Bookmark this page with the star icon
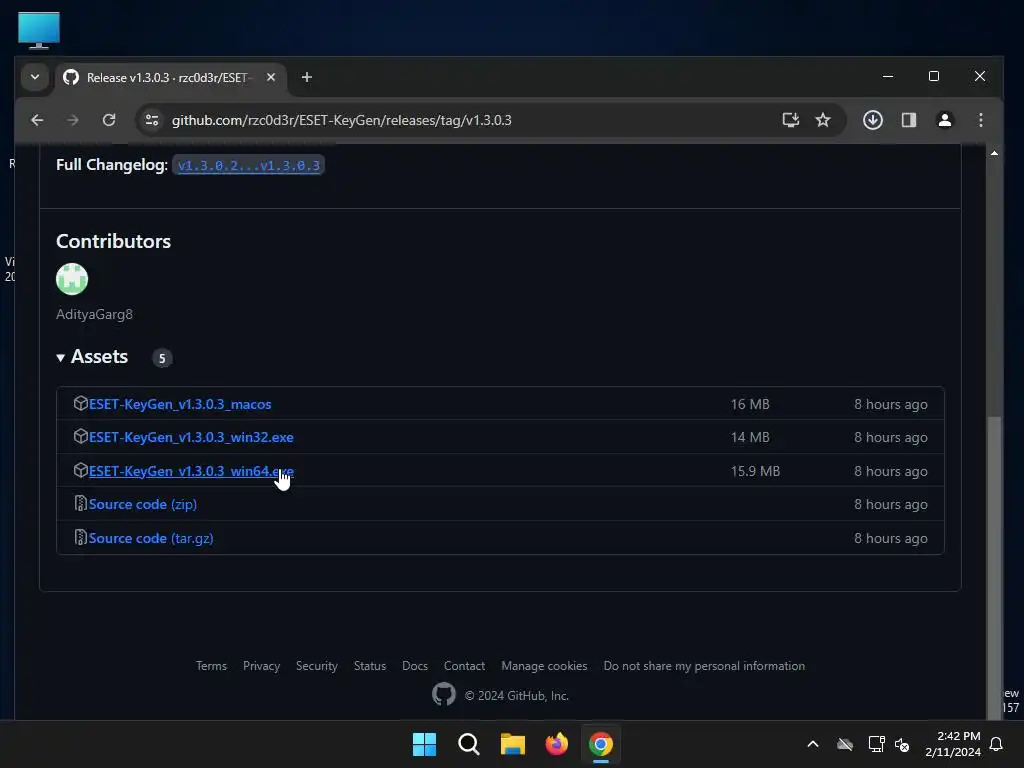 823,120
